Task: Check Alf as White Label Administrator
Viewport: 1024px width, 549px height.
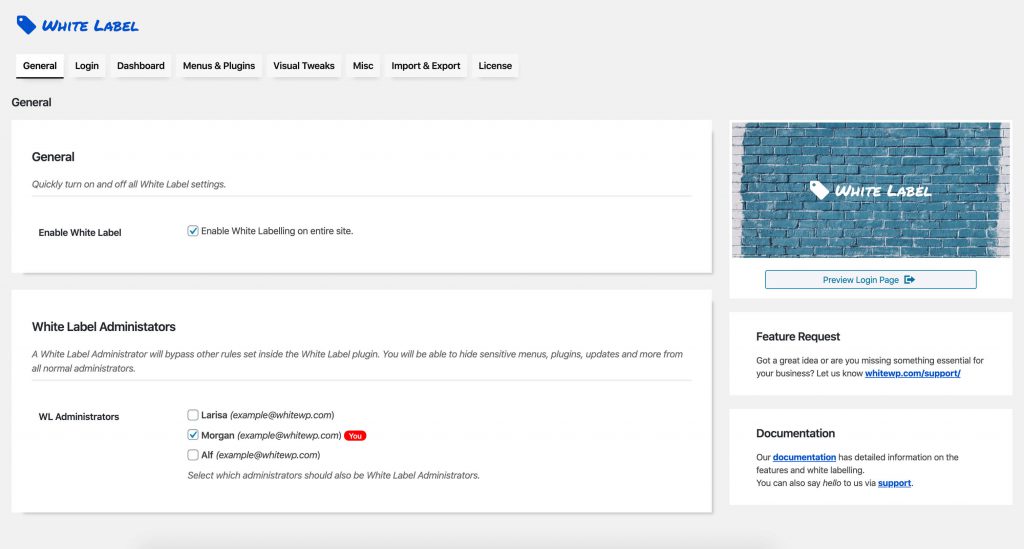Action: click(x=193, y=454)
